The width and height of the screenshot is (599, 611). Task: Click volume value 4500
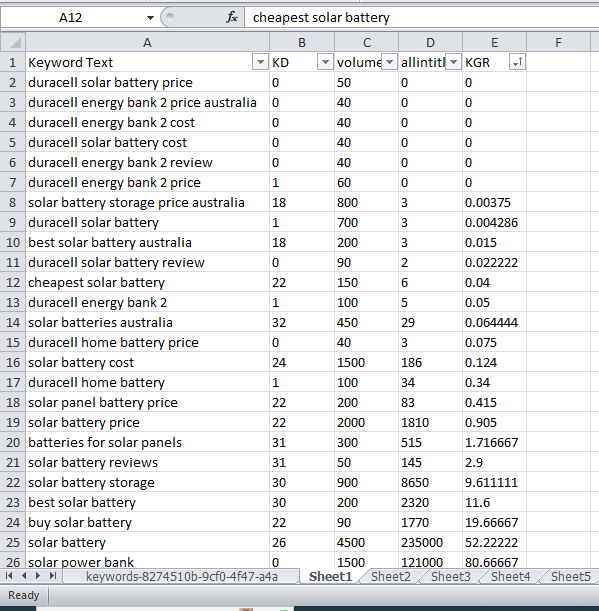(366, 542)
